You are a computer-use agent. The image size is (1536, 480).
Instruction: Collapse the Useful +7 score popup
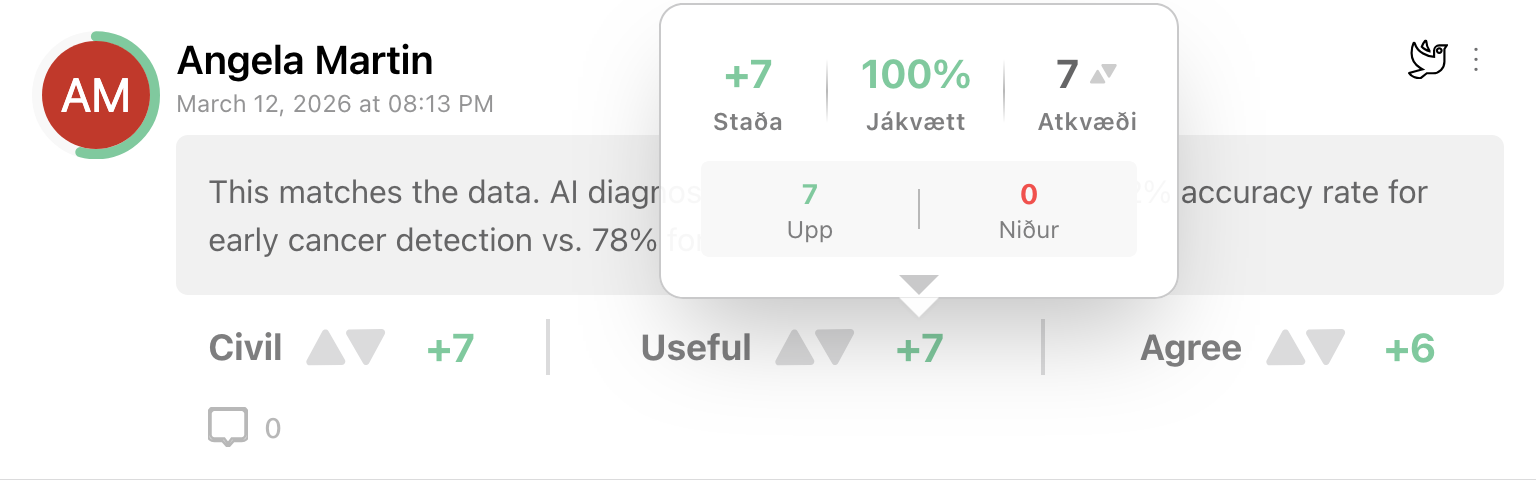919,348
